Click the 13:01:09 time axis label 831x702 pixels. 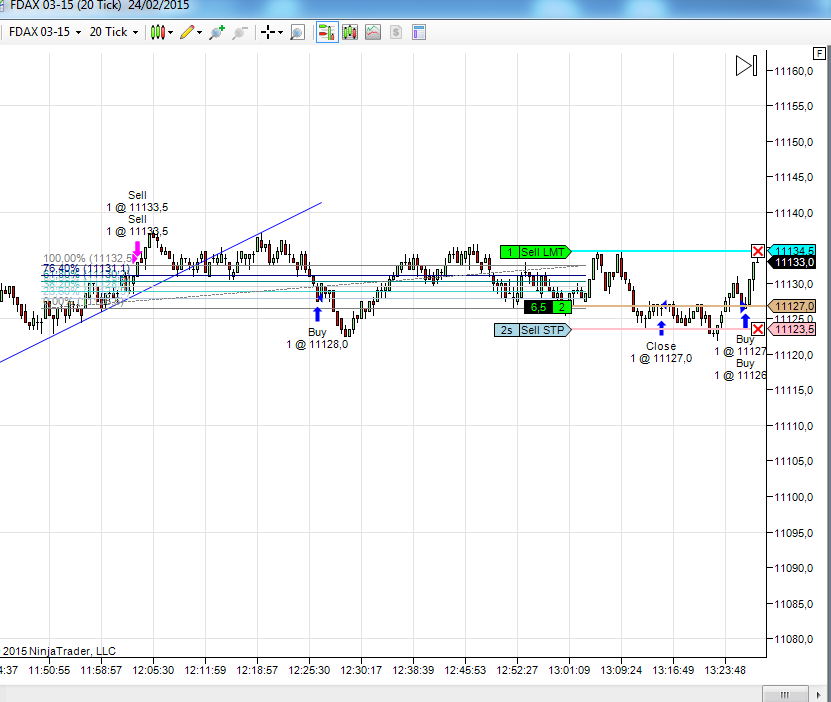(569, 670)
